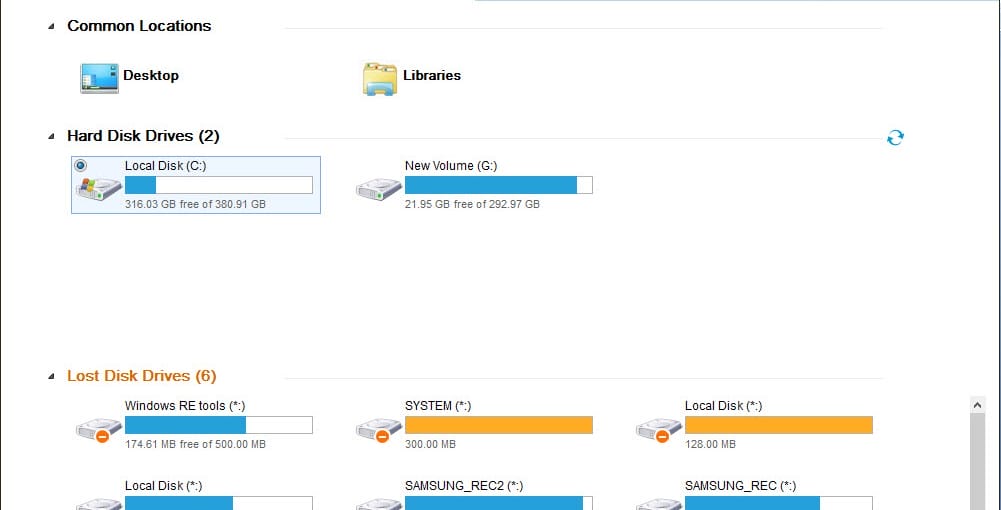This screenshot has height=510, width=1001.
Task: Click the Local Disk (C:) Windows drive icon
Action: click(101, 188)
